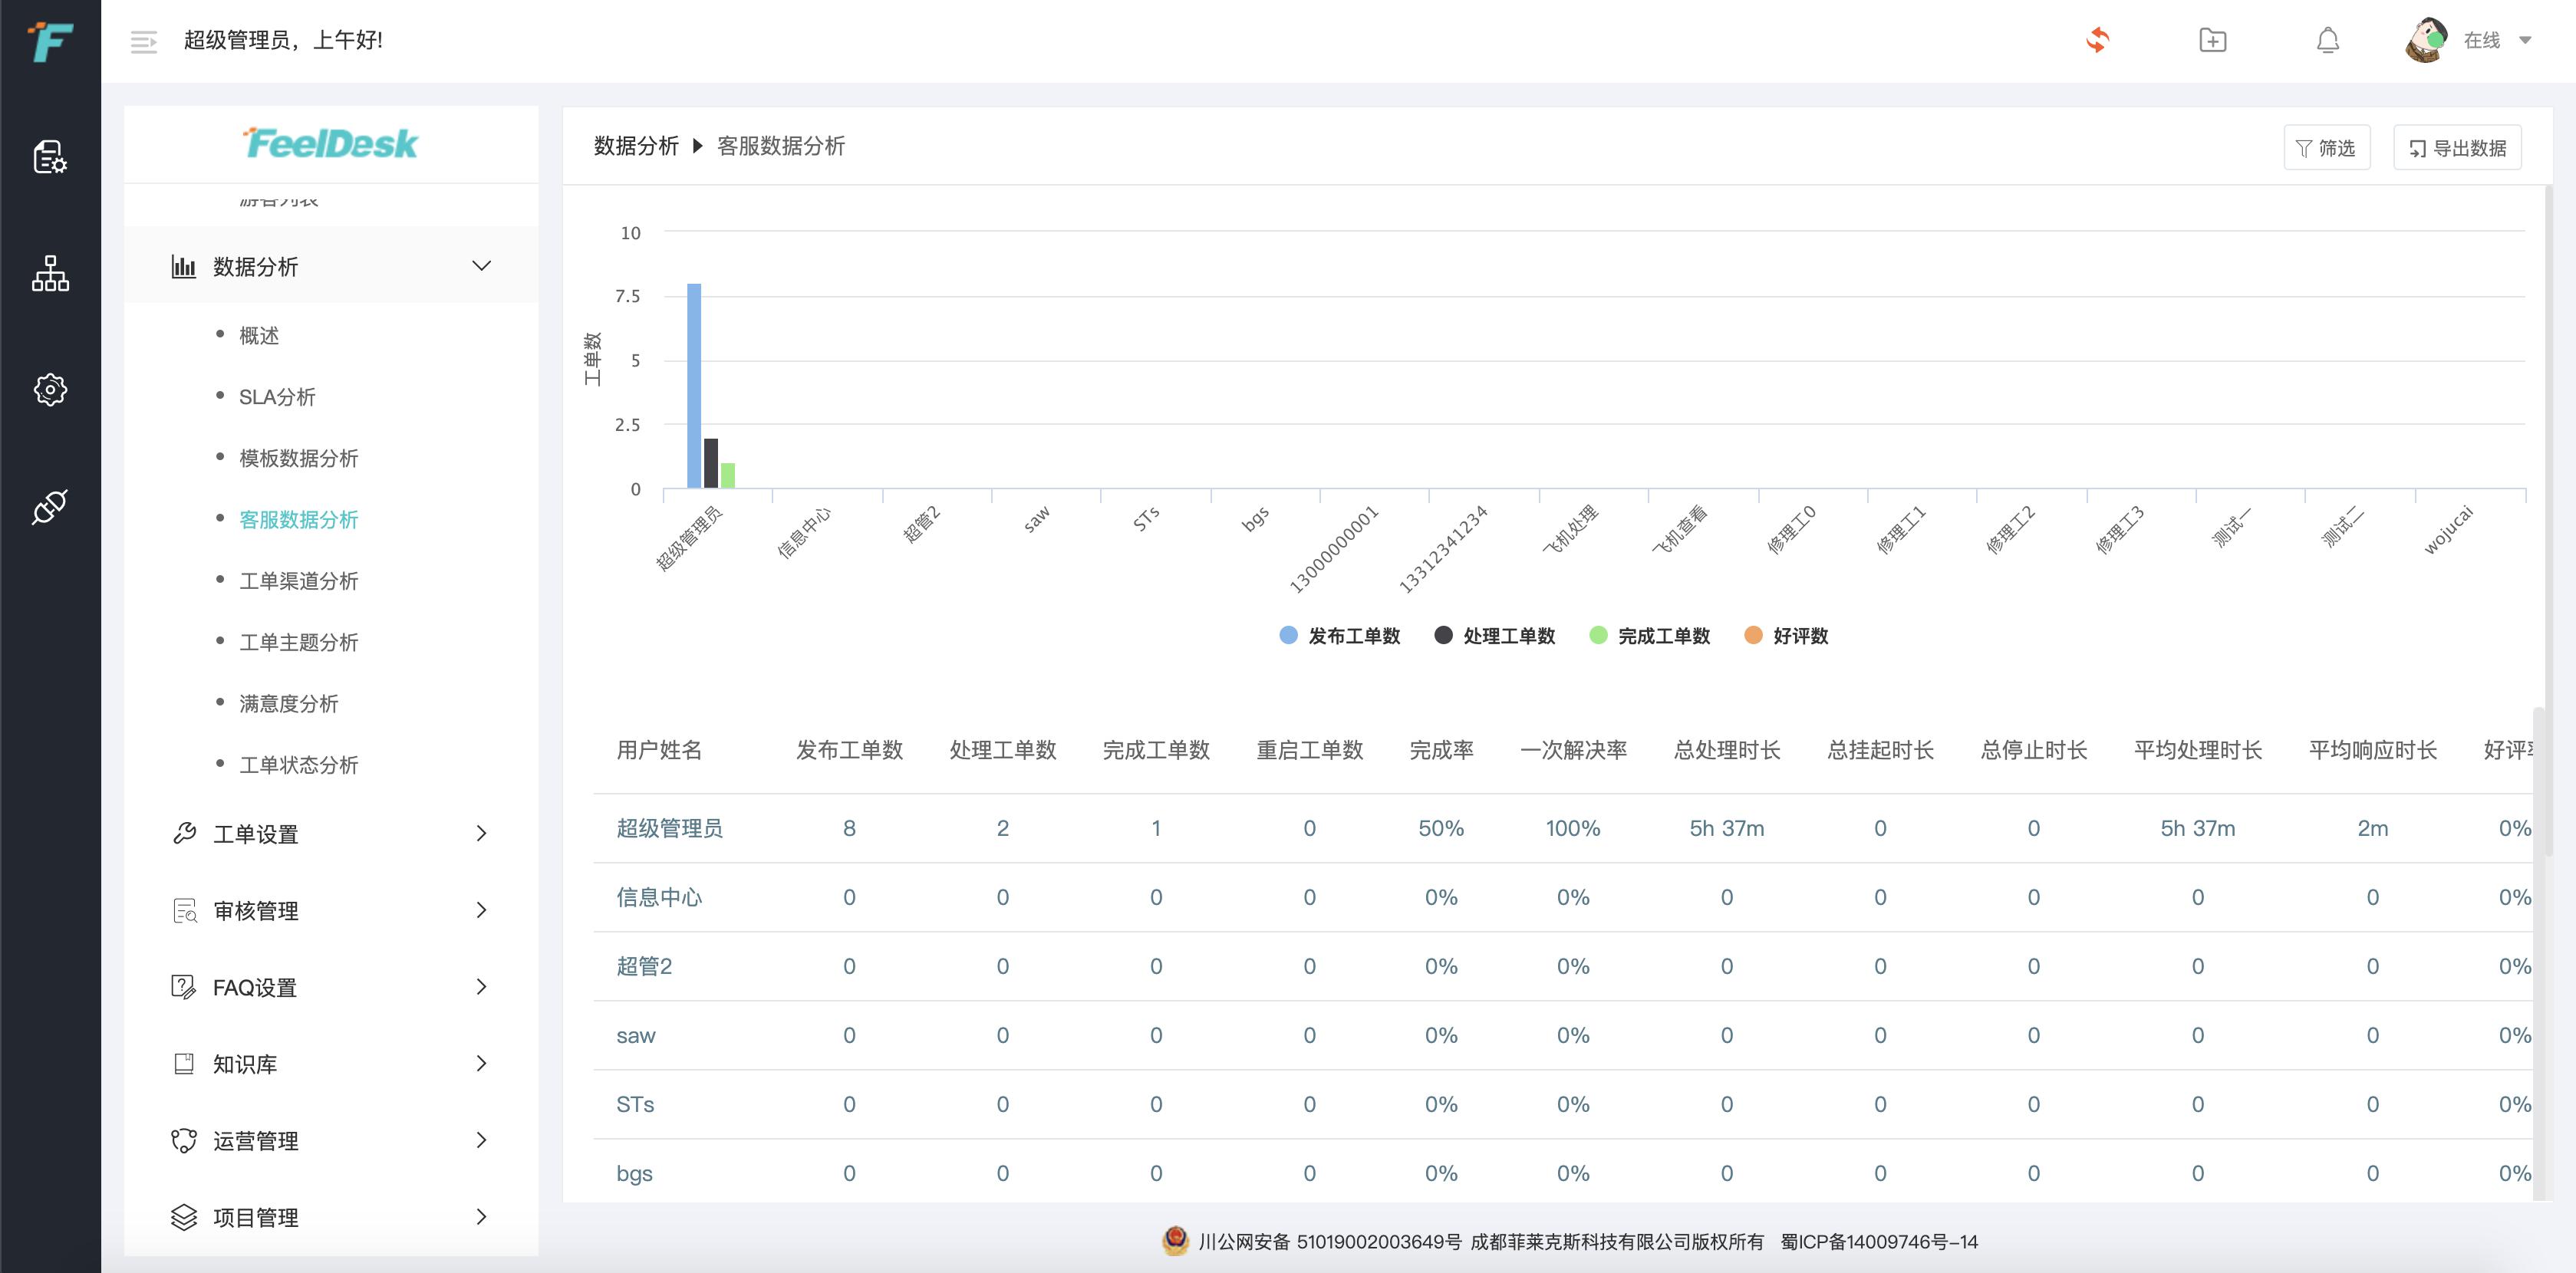
Task: Click the plugin/integration plug icon in sidebar
Action: click(49, 505)
